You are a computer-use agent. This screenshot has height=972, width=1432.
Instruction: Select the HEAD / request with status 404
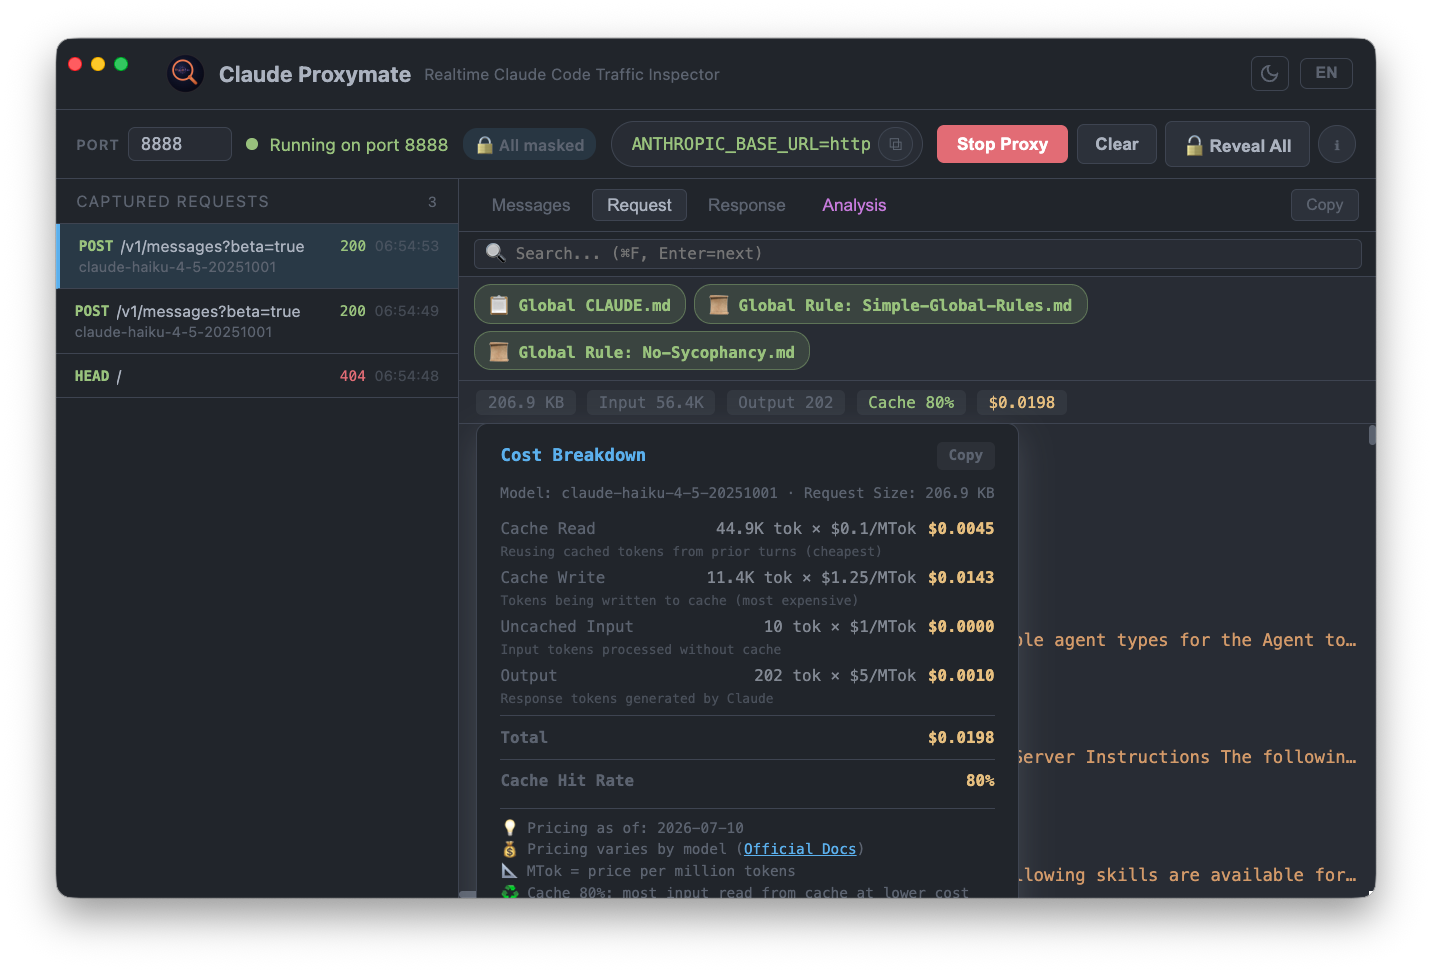tap(258, 376)
